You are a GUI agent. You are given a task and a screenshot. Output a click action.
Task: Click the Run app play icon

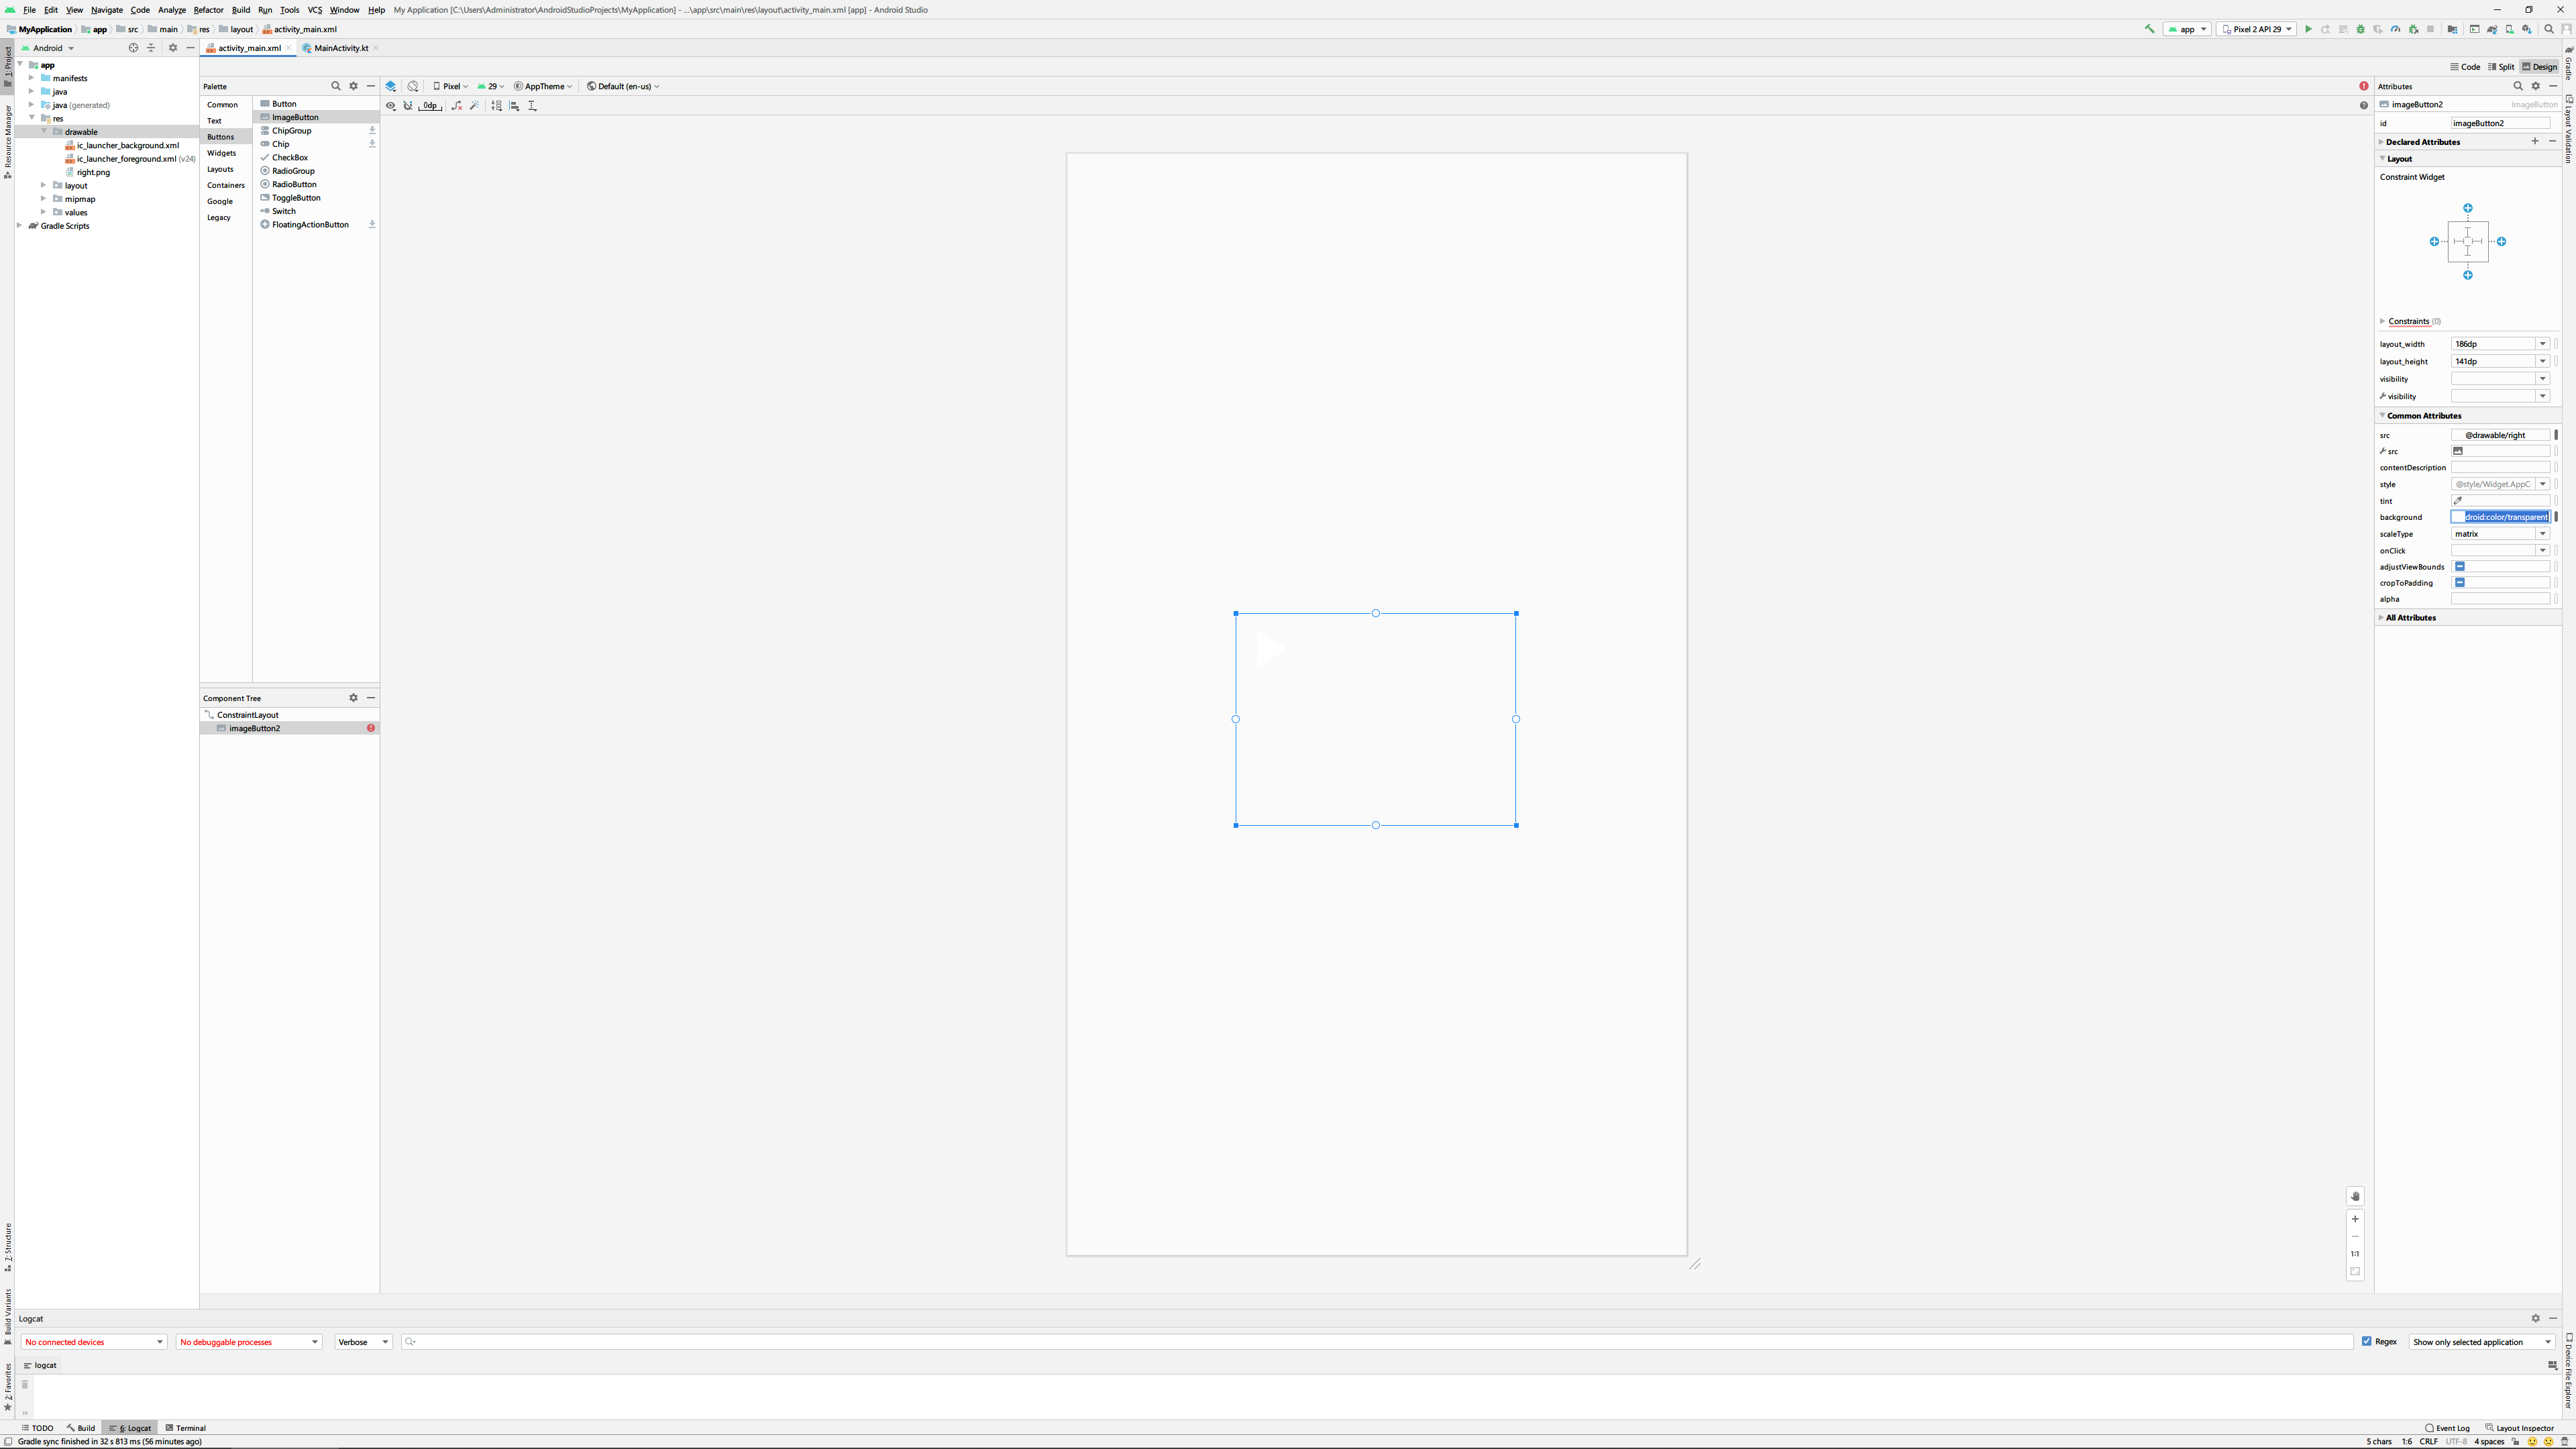coord(2308,29)
